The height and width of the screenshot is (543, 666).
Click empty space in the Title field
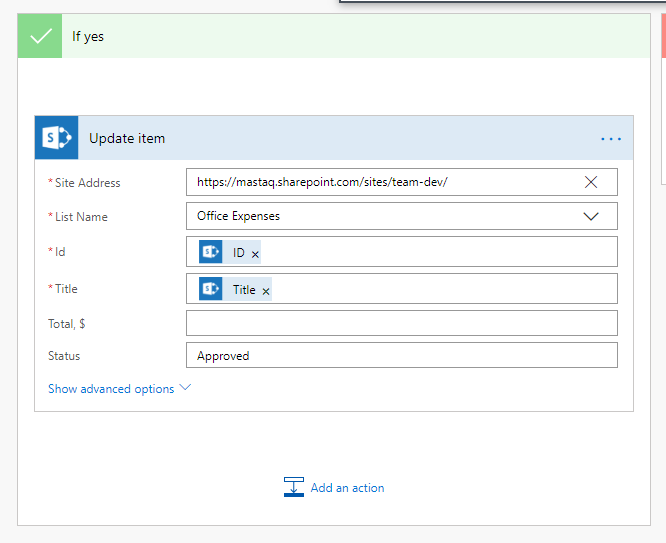pyautogui.click(x=440, y=289)
